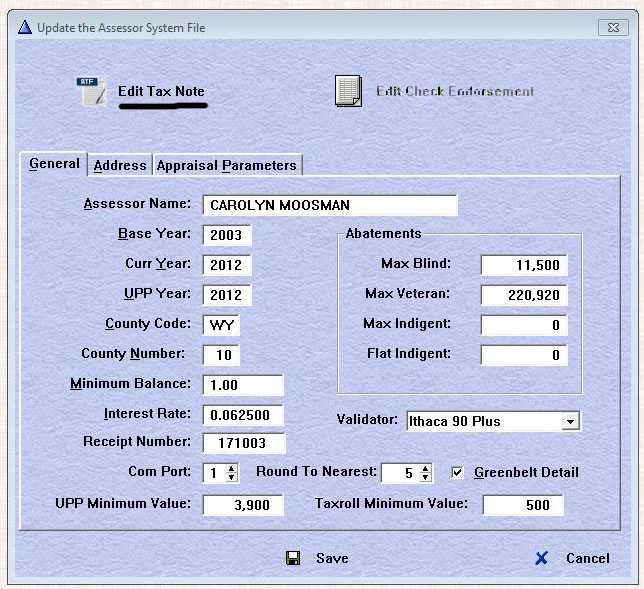Image resolution: width=644 pixels, height=589 pixels.
Task: Click the Edit Check Endorsement document icon
Action: [348, 91]
